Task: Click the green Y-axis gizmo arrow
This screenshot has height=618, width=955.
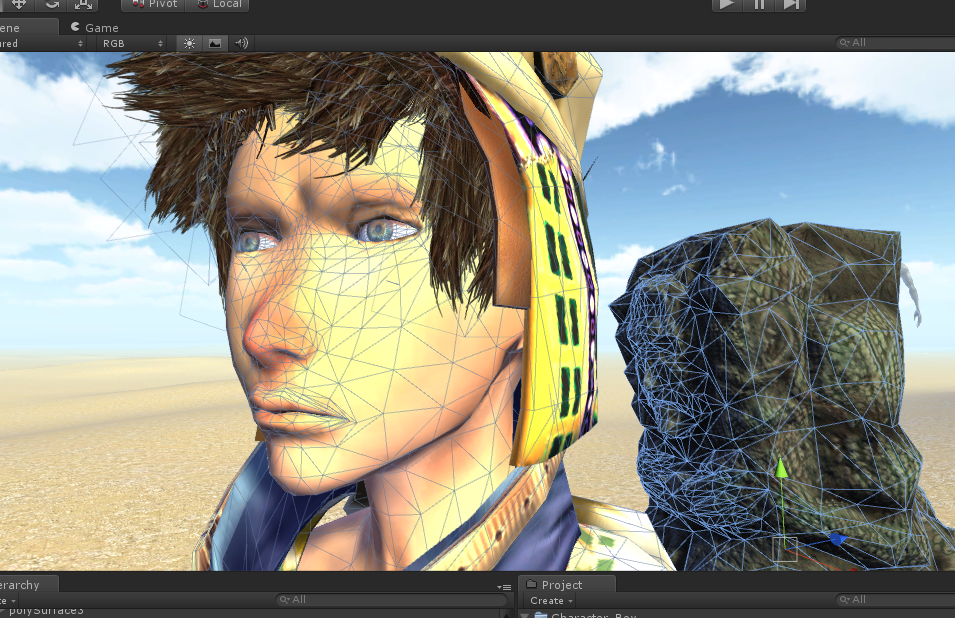Action: click(x=781, y=469)
